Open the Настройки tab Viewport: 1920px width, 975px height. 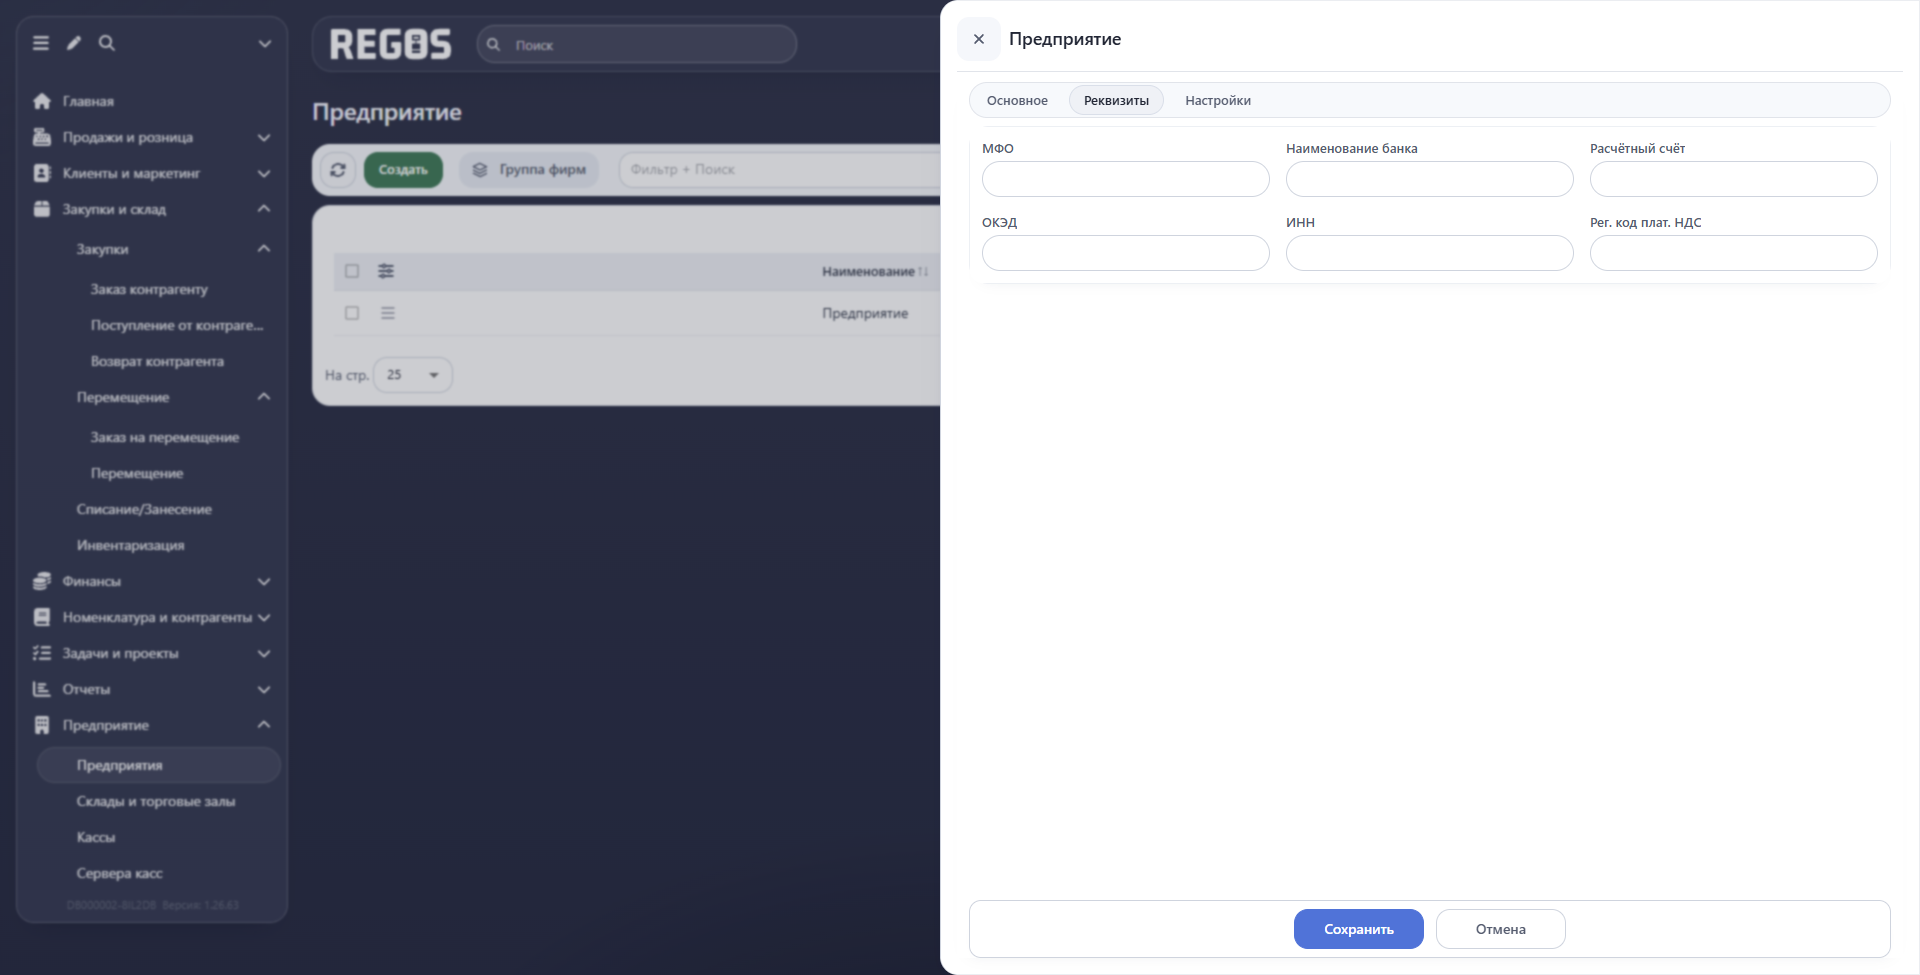pos(1218,100)
